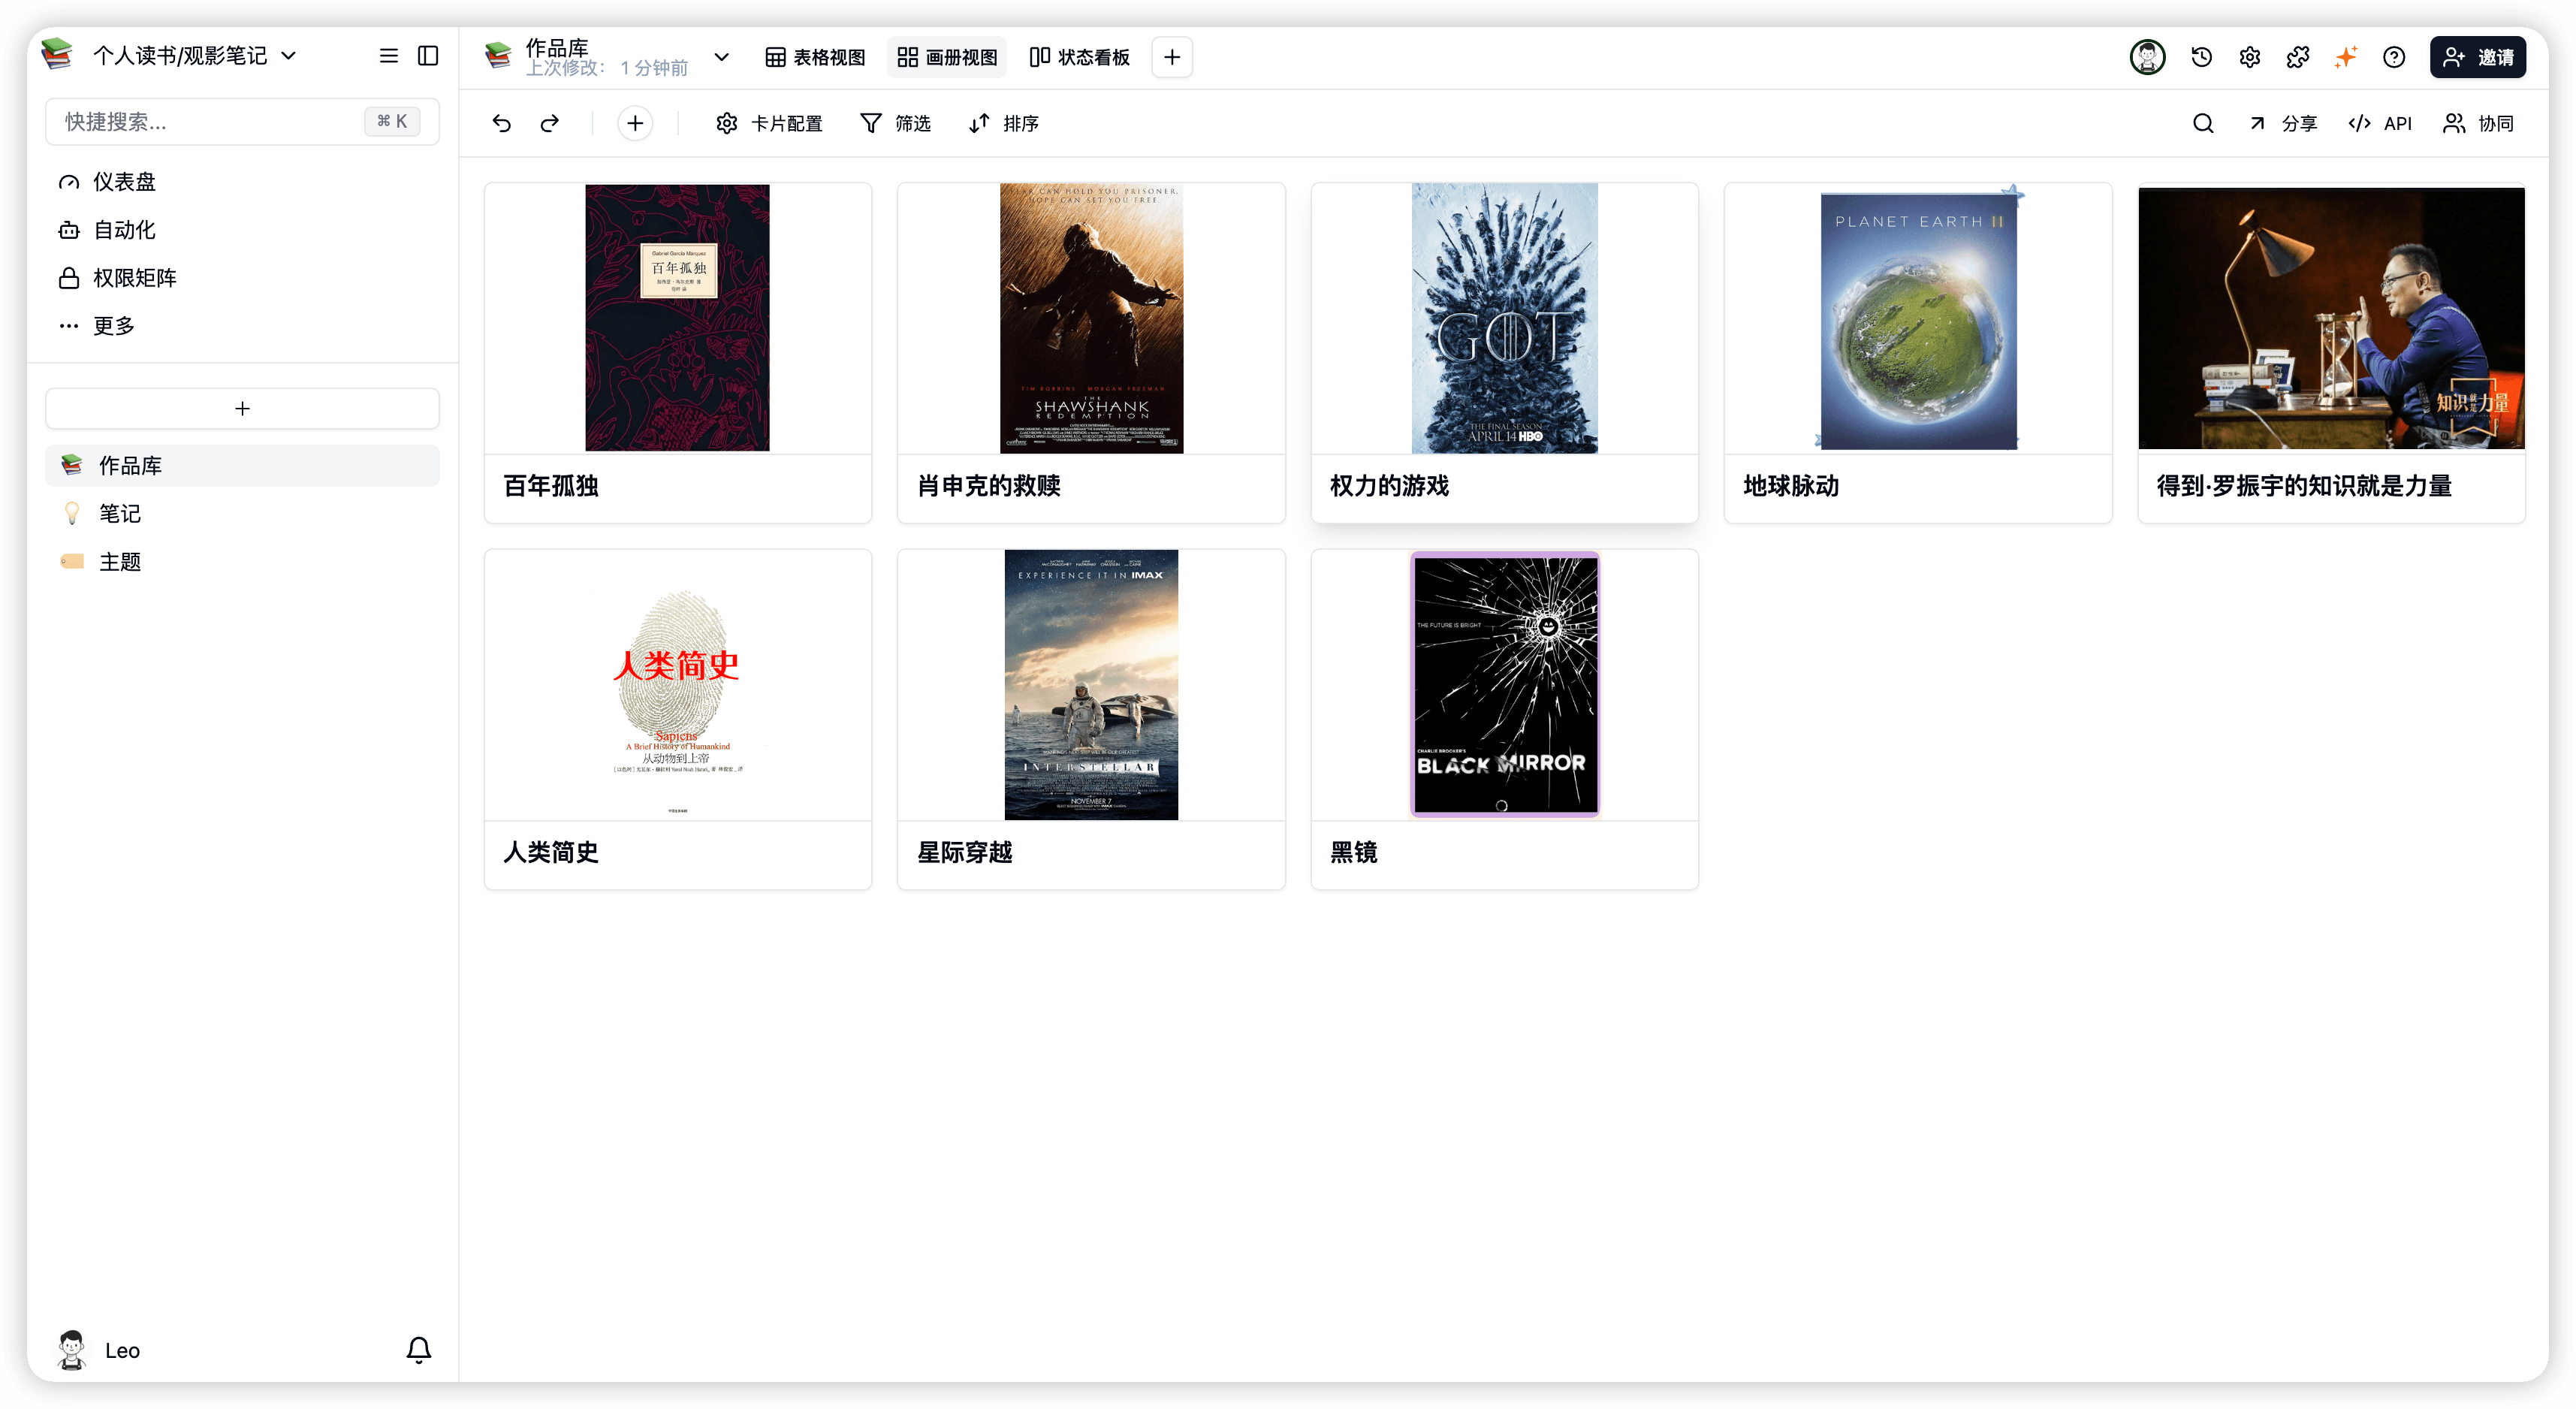This screenshot has height=1409, width=2576.
Task: Click the user avatar in top bar
Action: pos(2147,57)
